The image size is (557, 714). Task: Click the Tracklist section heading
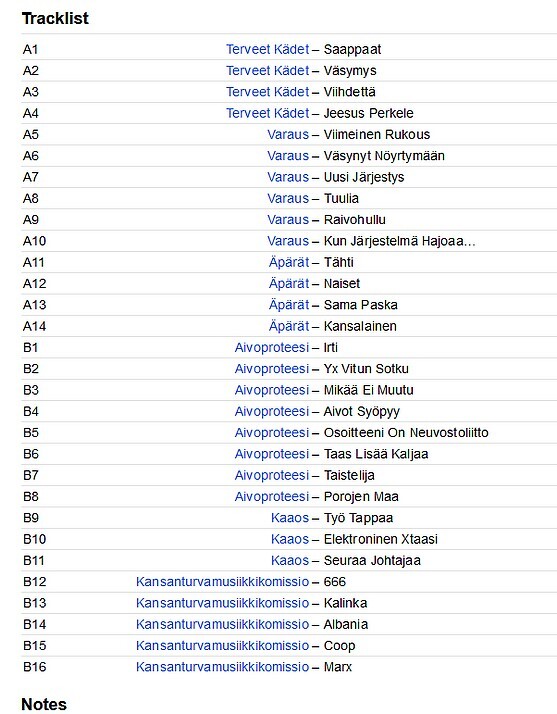tap(55, 19)
